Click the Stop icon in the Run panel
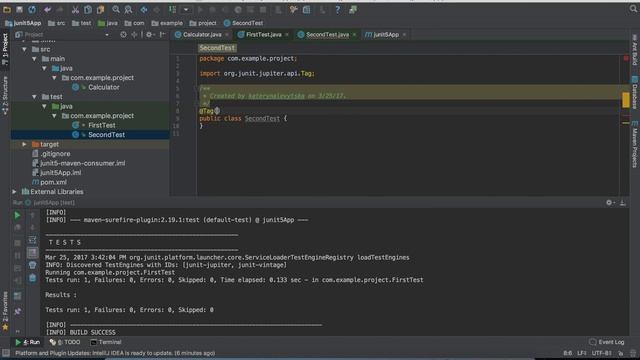The image size is (640, 360). point(18,243)
